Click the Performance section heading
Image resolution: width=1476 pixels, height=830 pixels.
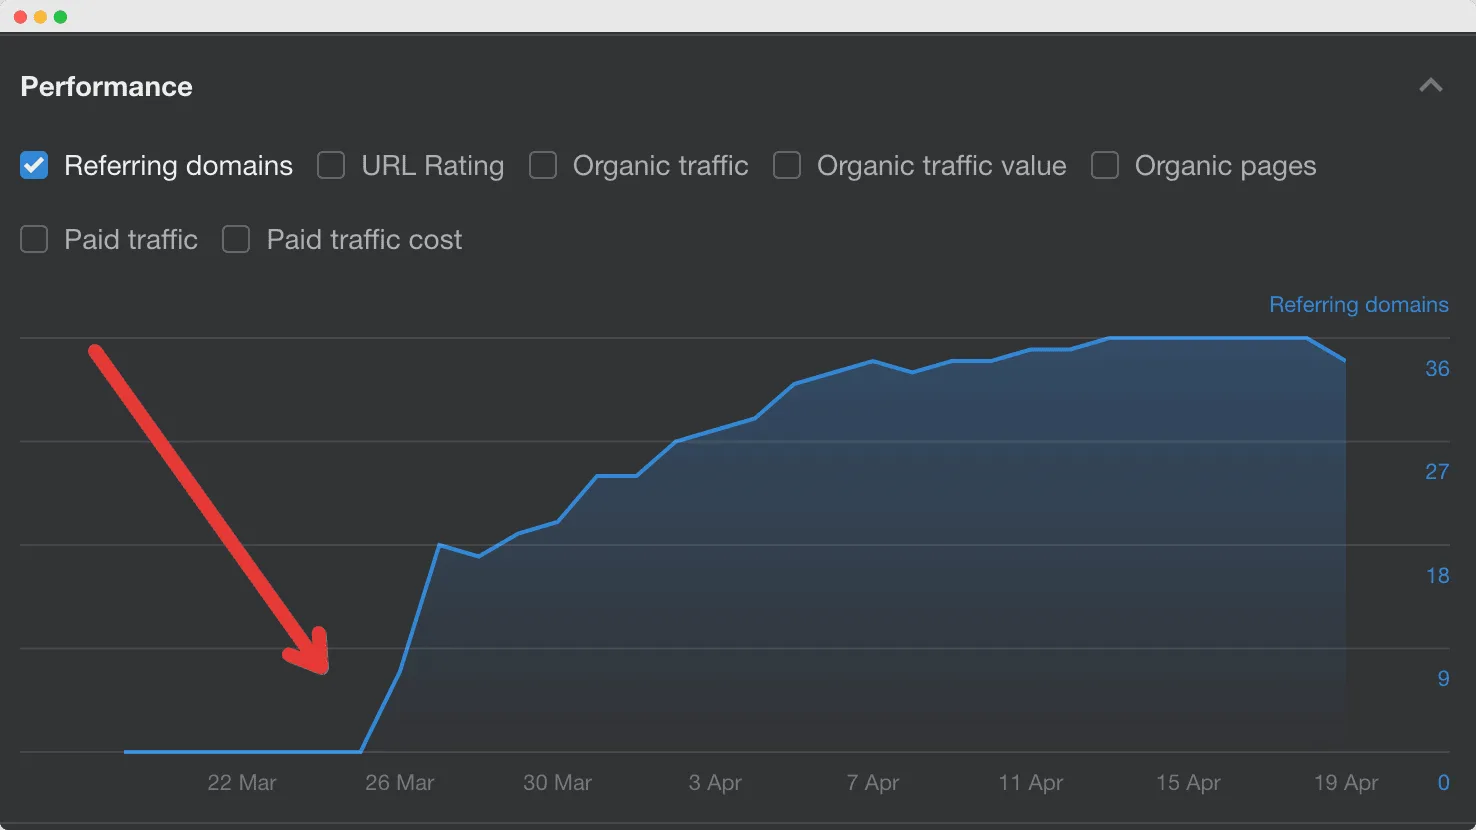click(106, 87)
